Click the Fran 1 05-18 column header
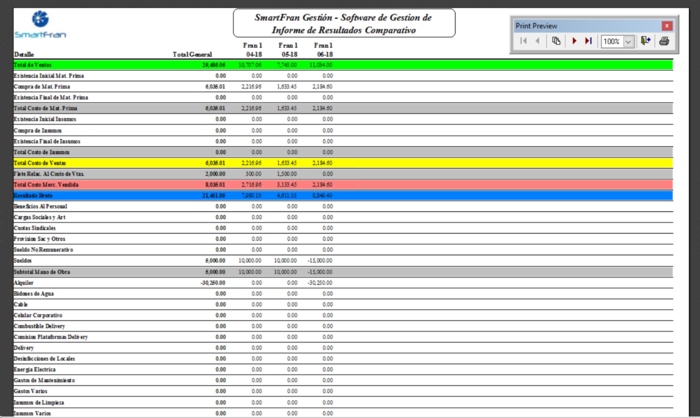The height and width of the screenshot is (418, 700). click(x=288, y=50)
